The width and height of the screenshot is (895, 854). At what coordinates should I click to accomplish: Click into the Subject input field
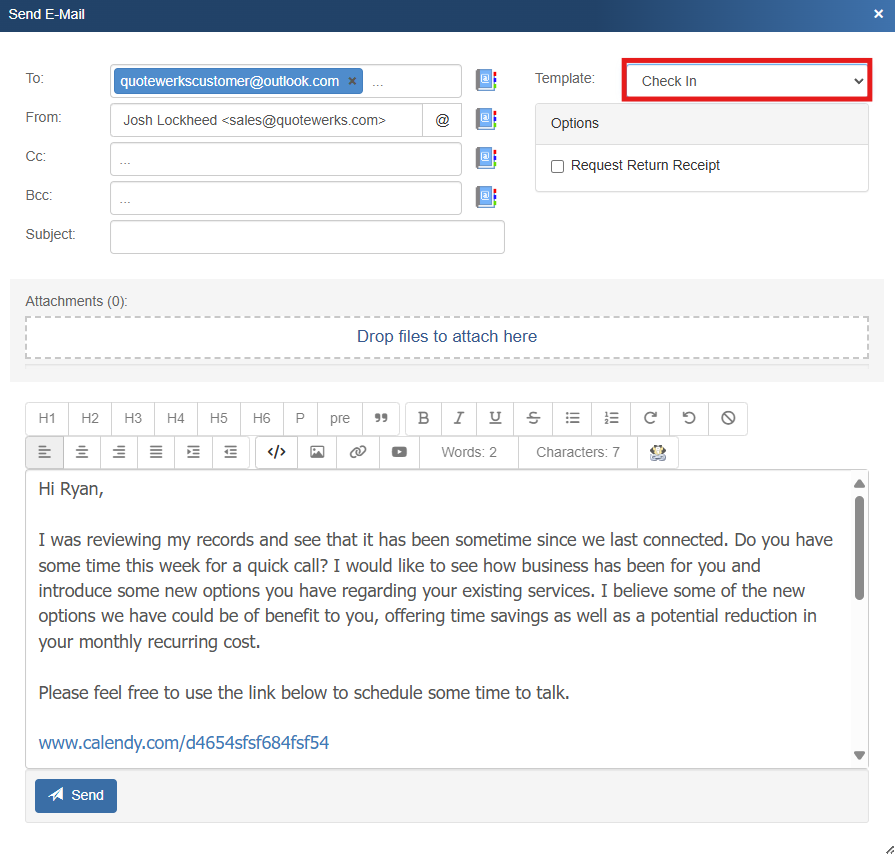tap(307, 237)
